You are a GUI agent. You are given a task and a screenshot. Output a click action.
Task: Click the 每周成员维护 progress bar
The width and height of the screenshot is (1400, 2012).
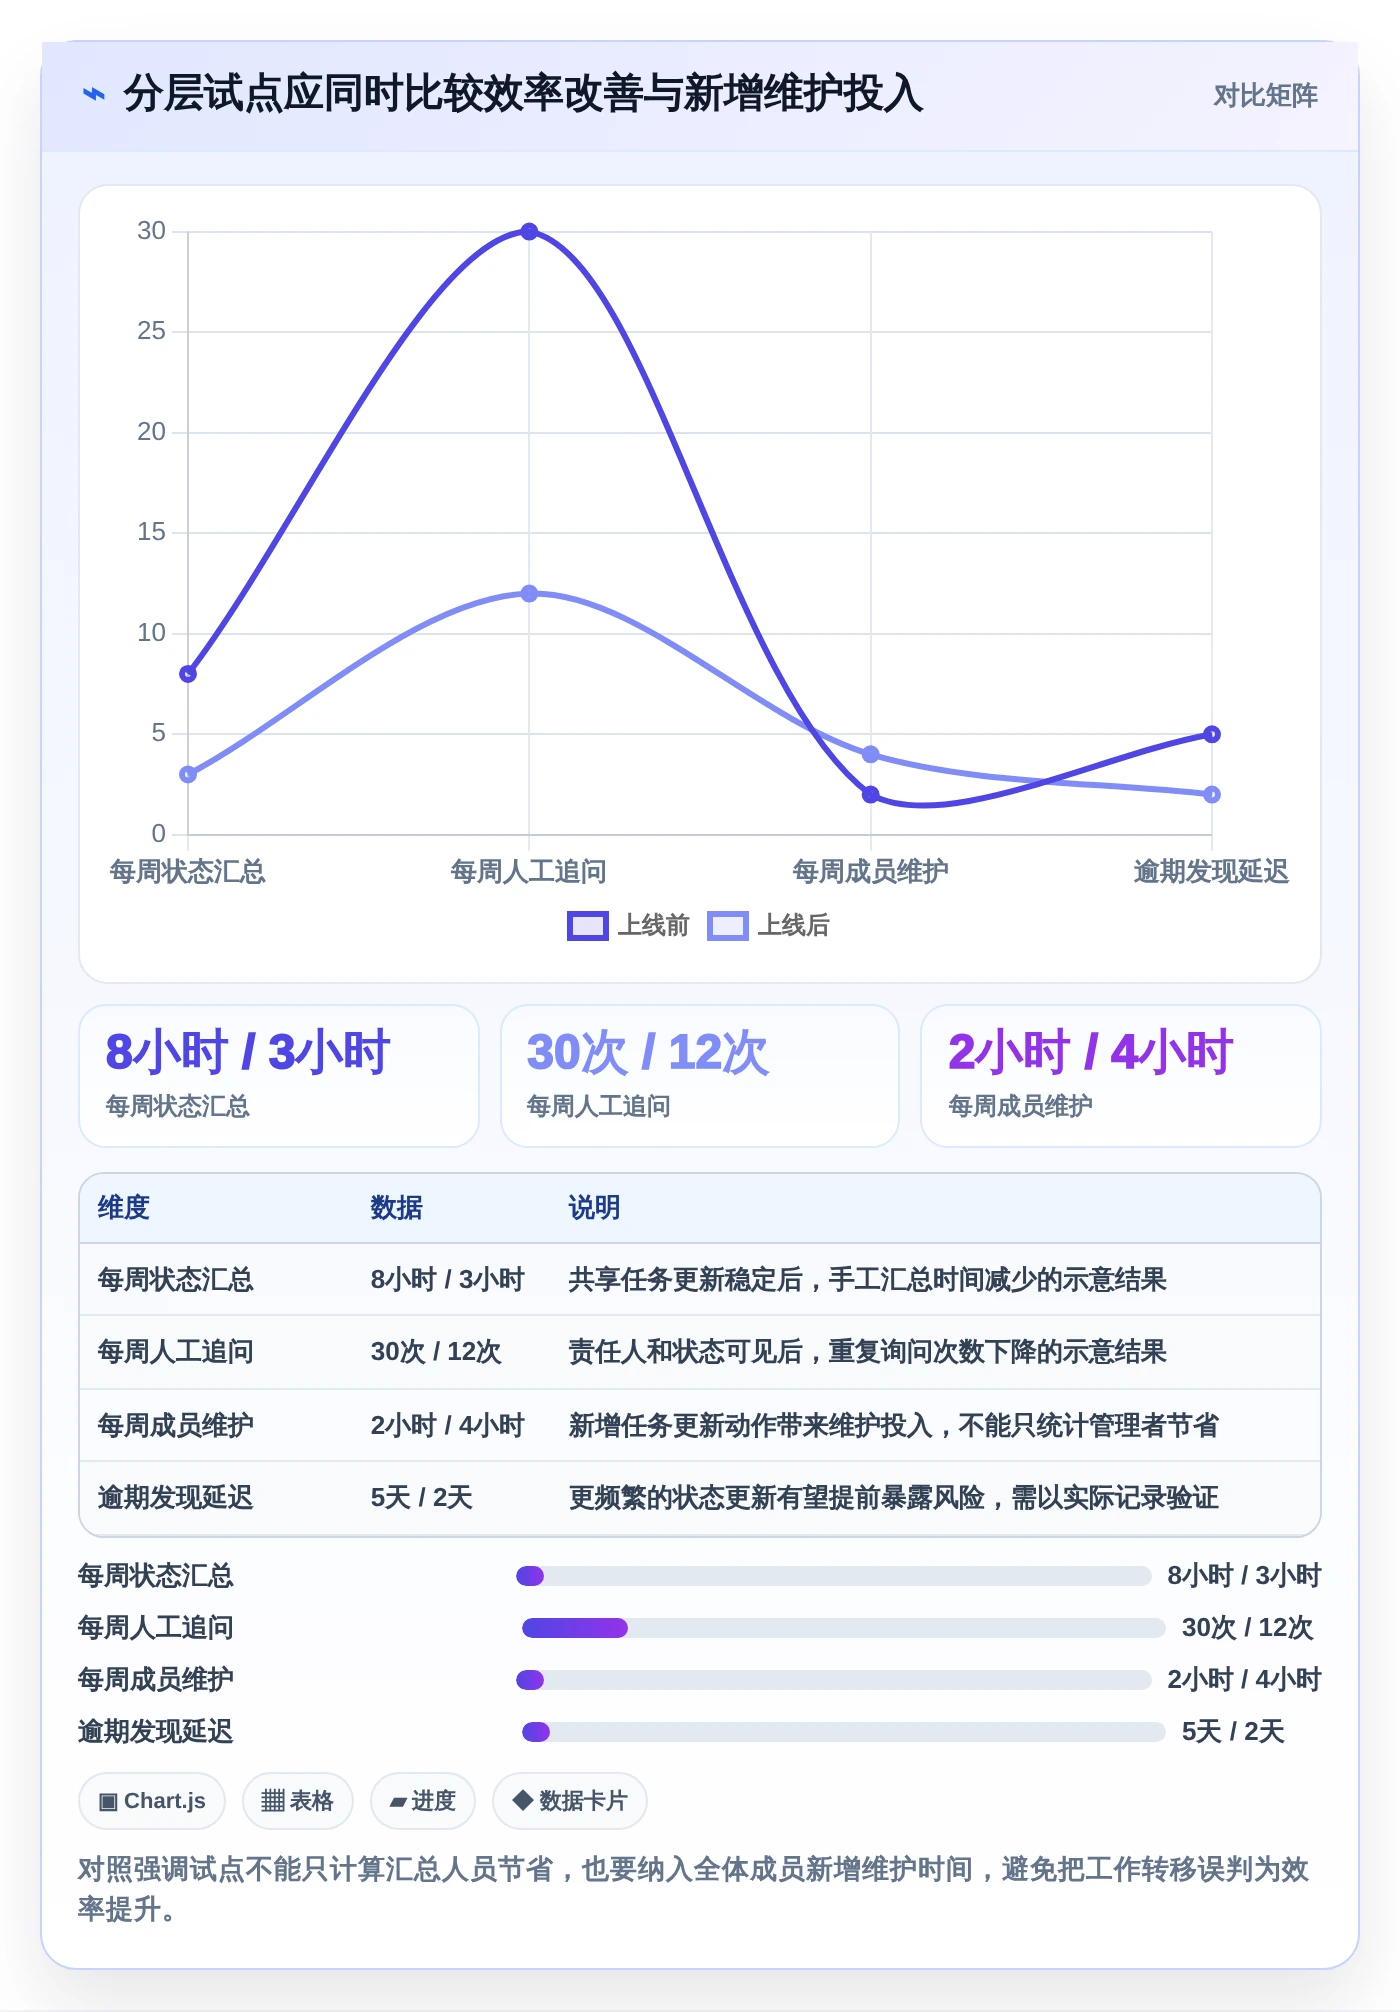(x=834, y=1680)
